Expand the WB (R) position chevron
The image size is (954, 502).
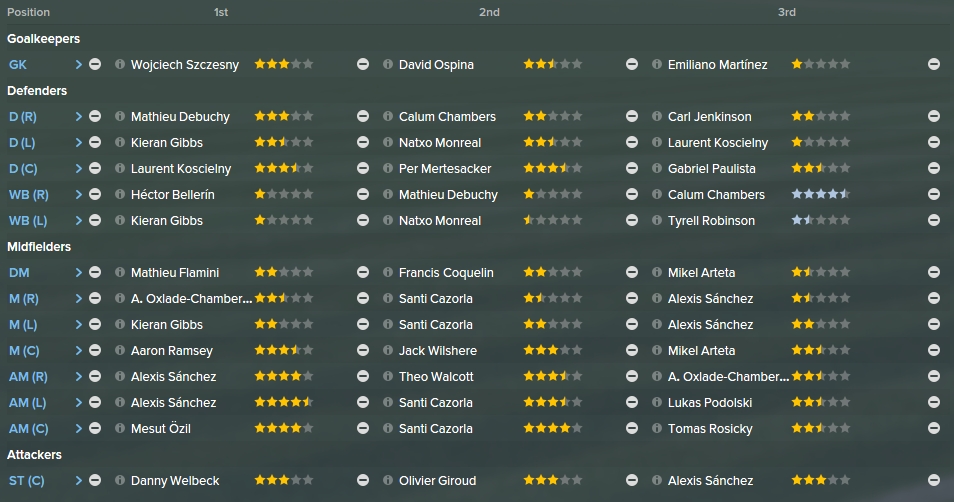(78, 195)
